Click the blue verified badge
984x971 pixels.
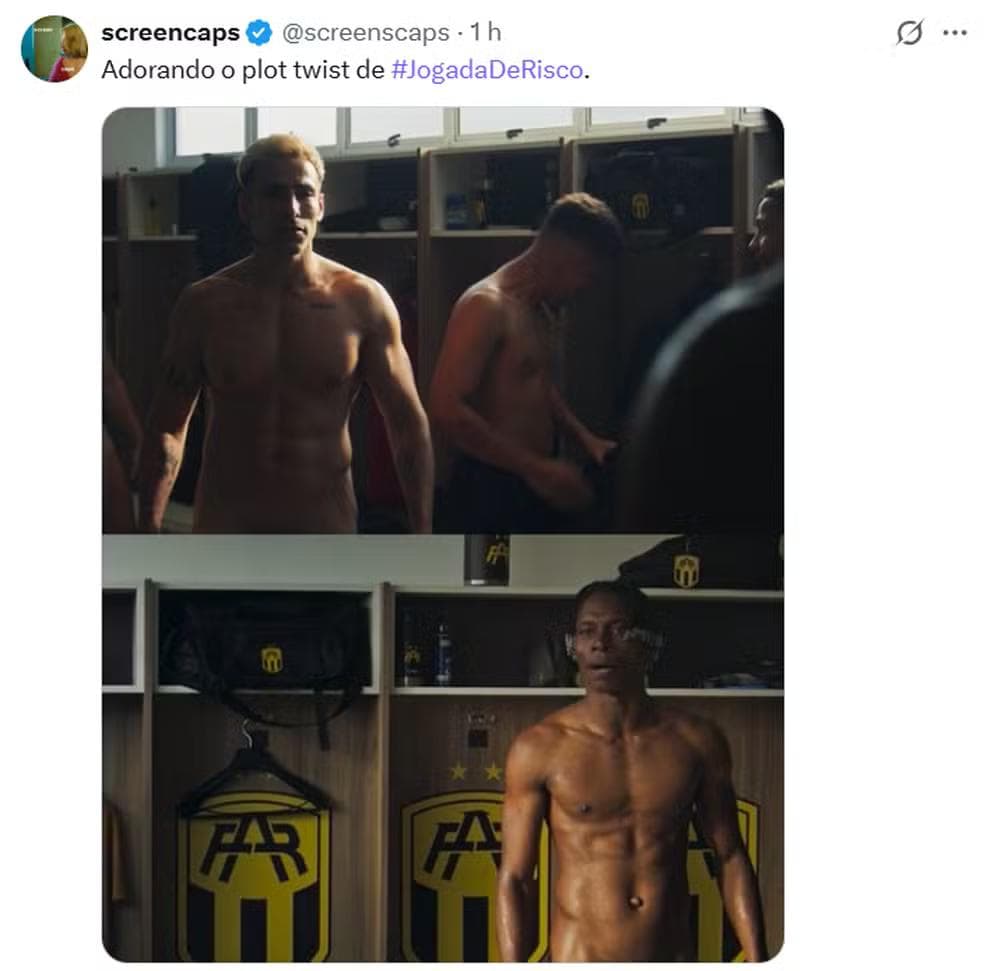pos(259,33)
